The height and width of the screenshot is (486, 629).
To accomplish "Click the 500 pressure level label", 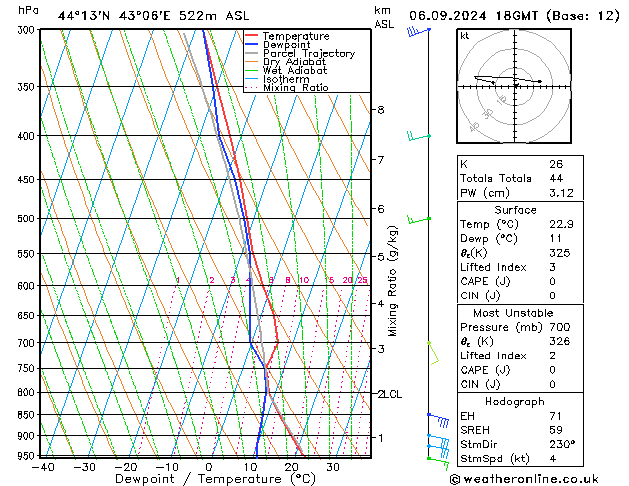I will 28,219.
